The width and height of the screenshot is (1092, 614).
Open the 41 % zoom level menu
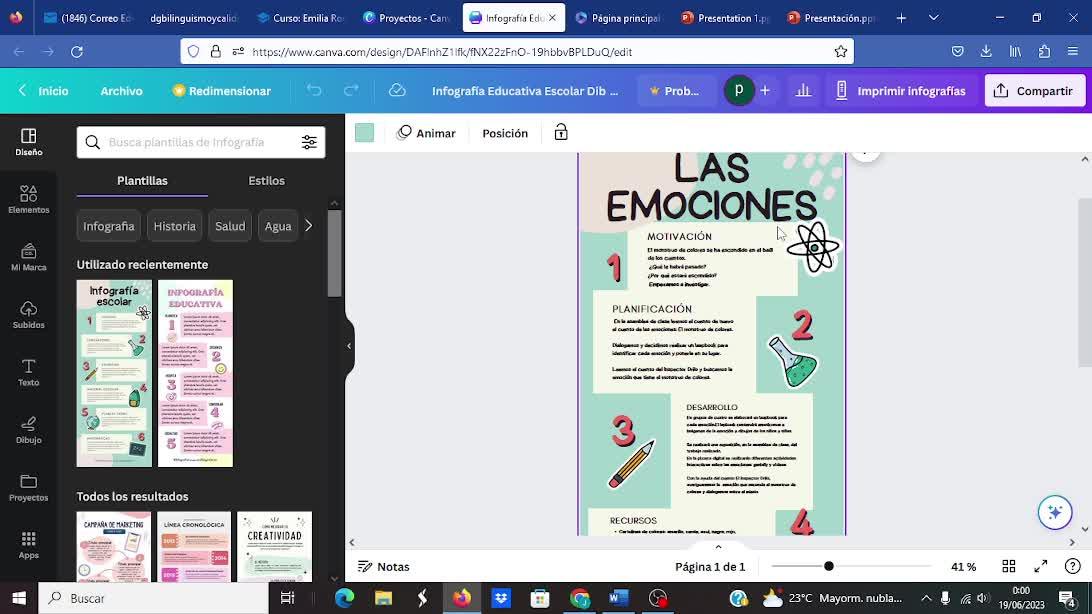pyautogui.click(x=963, y=566)
